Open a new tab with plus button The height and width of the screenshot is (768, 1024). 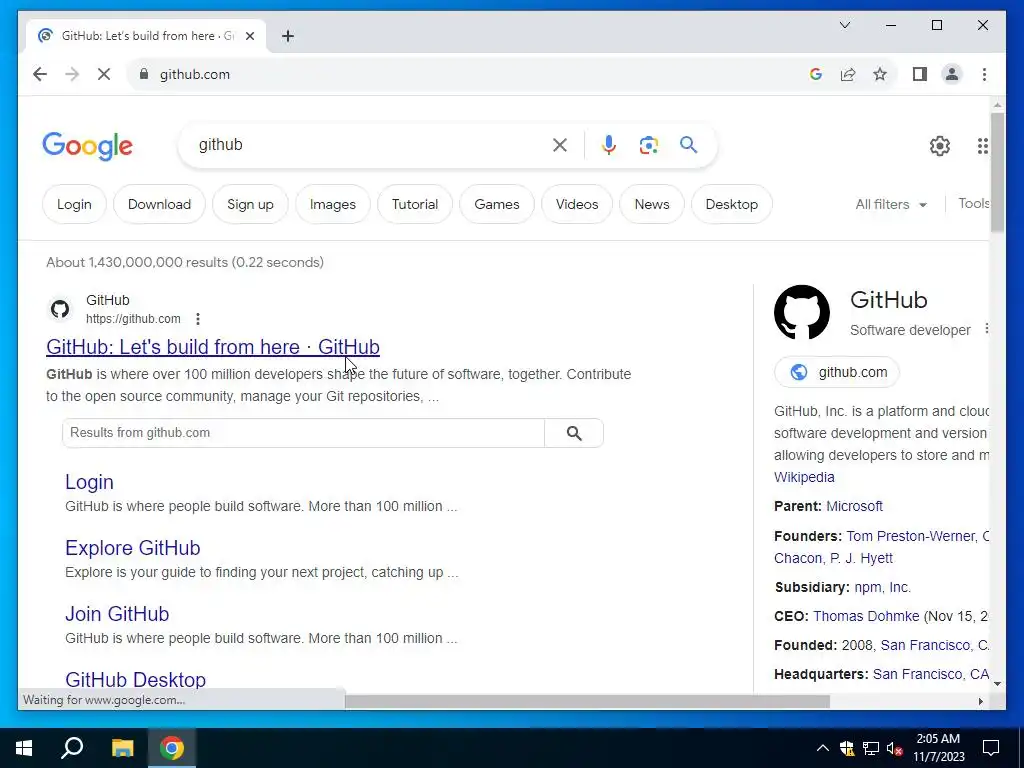pos(288,36)
